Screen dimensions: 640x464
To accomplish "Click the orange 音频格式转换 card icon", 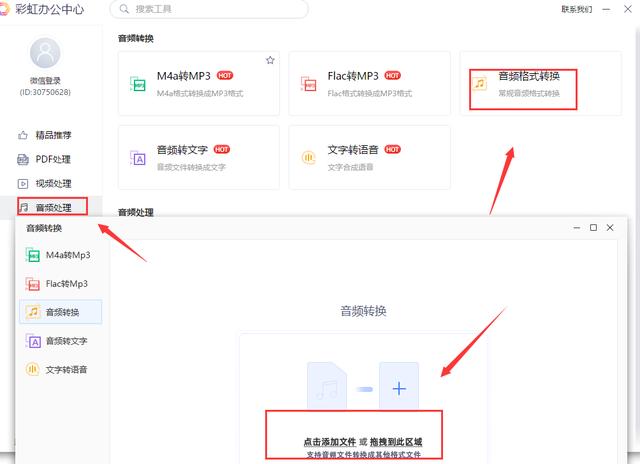I will 480,84.
